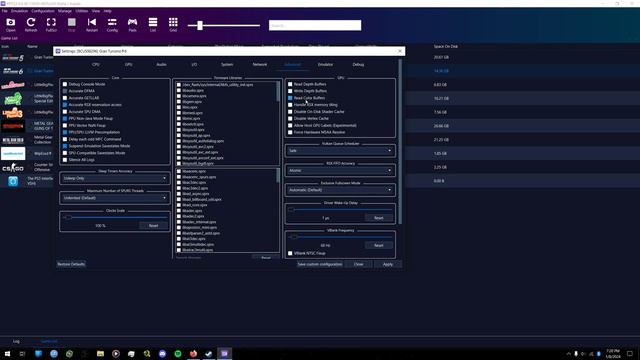This screenshot has width=640, height=360.
Task: Enable Disable Vertex Cache checkbox
Action: coord(290,119)
